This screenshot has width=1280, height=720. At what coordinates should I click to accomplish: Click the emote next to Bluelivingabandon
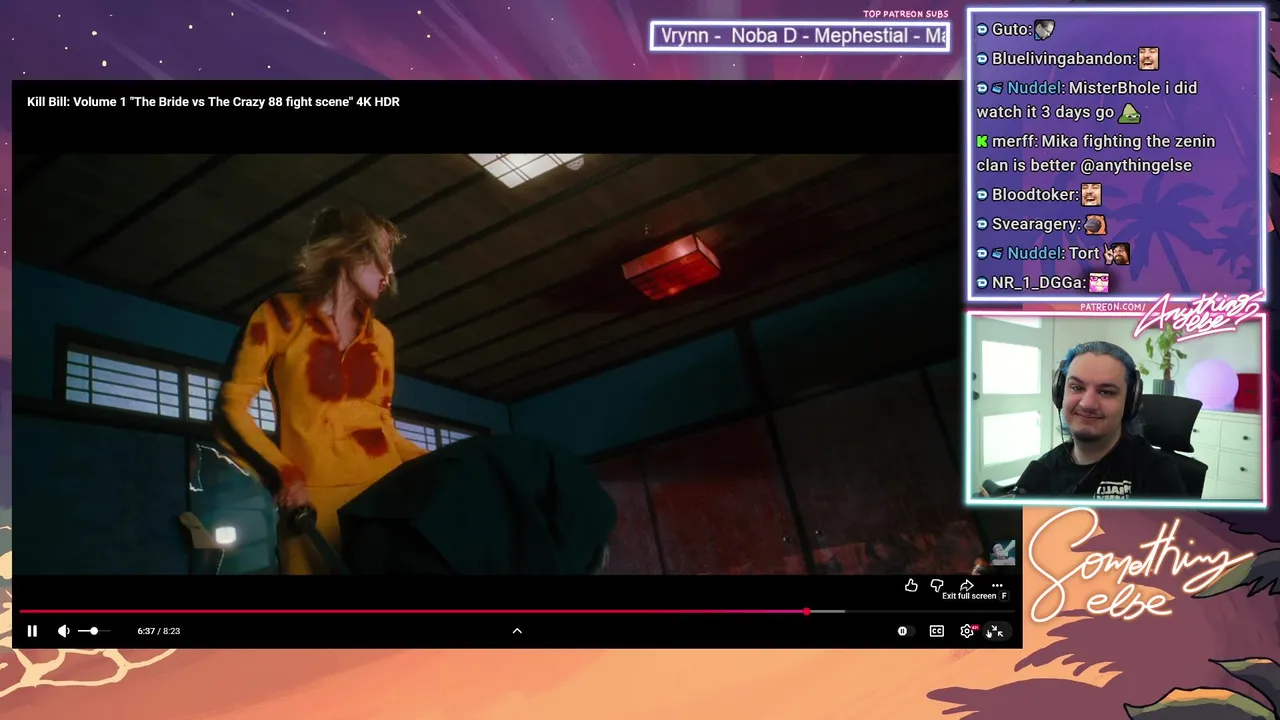tap(1148, 59)
